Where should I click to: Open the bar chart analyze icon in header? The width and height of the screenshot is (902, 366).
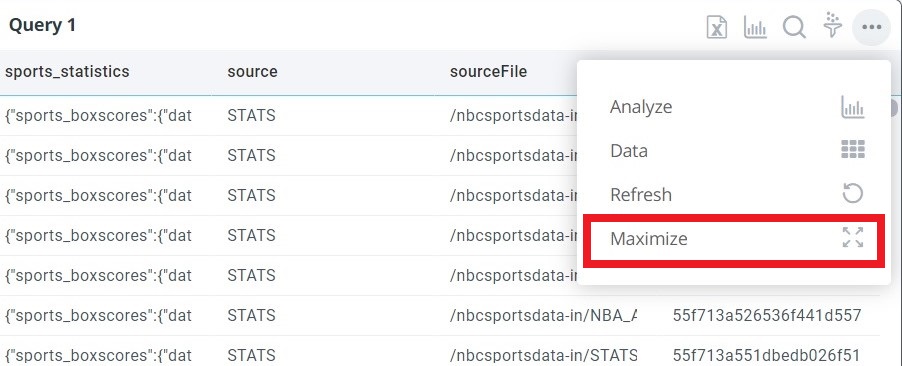(755, 27)
